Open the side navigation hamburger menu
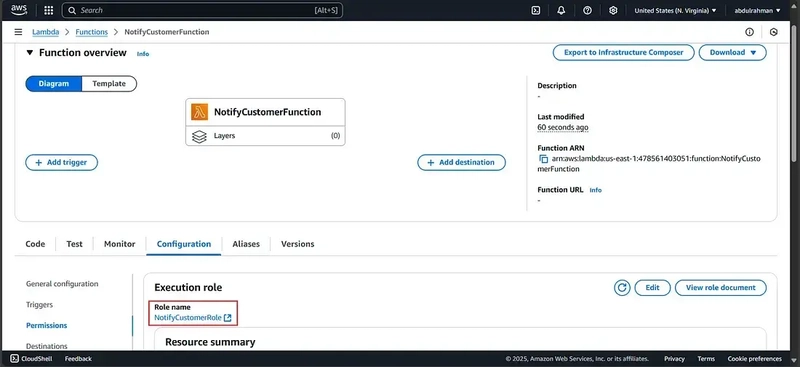 18,32
